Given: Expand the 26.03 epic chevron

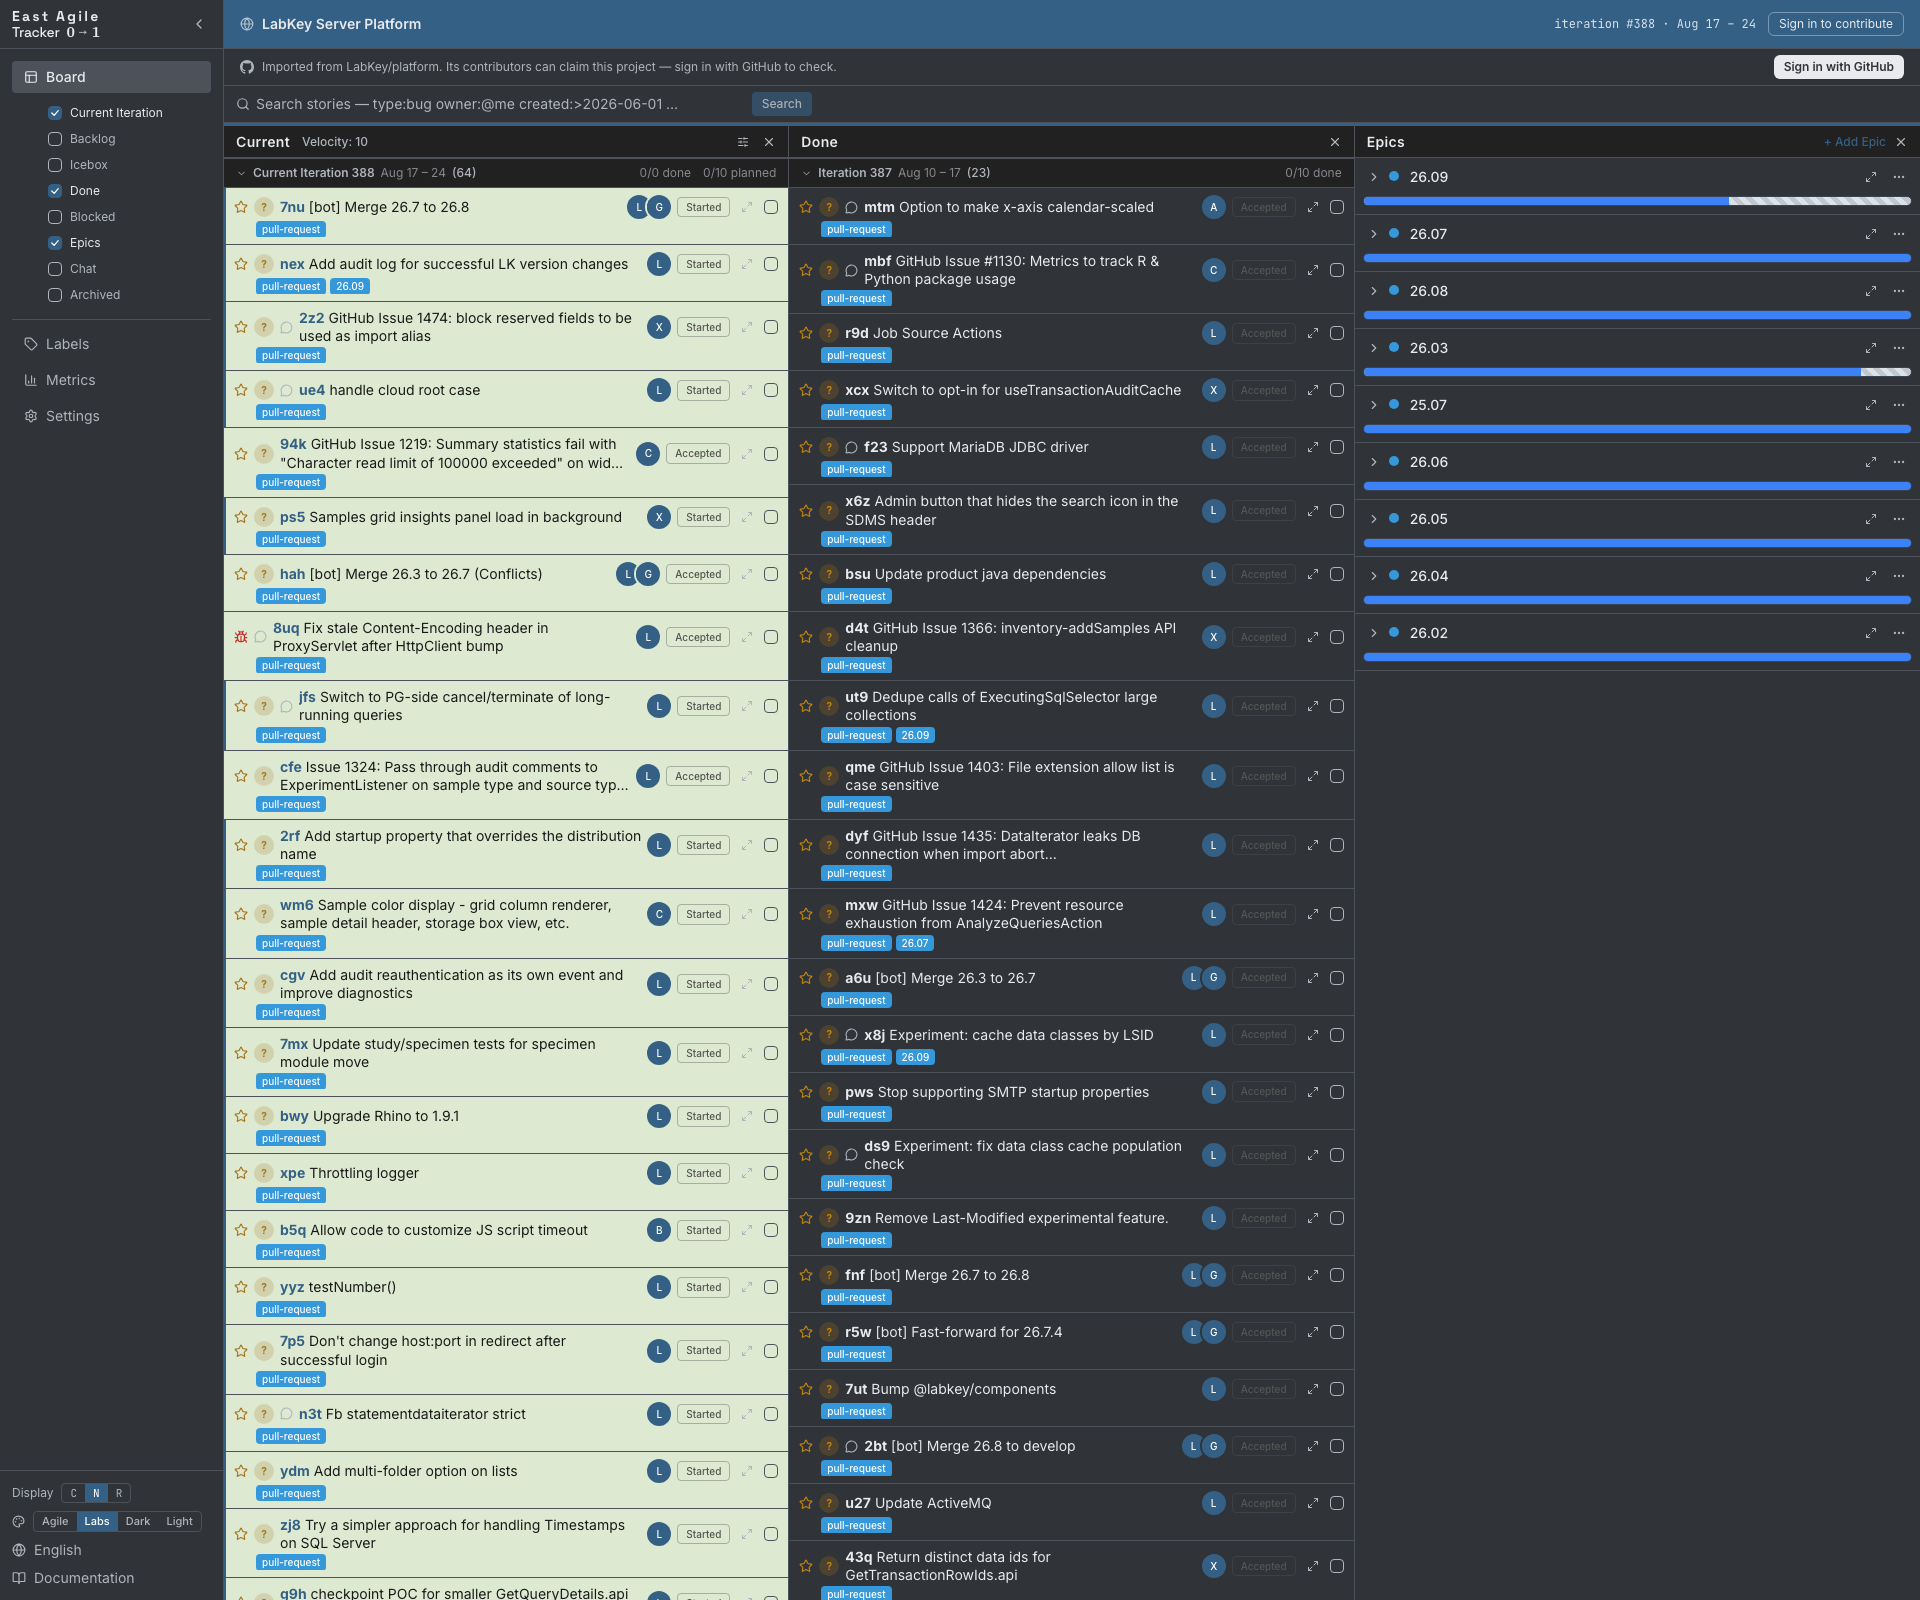Looking at the screenshot, I should pyautogui.click(x=1374, y=348).
